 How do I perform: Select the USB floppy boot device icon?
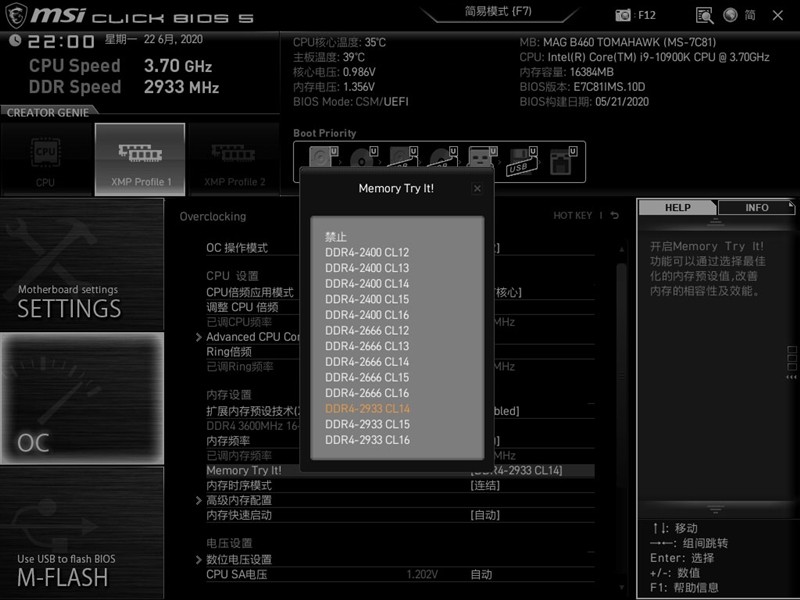pyautogui.click(x=522, y=160)
